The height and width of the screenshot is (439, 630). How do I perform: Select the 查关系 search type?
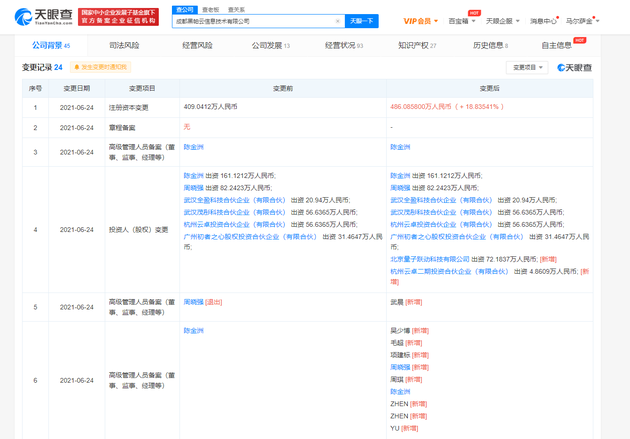pos(236,10)
